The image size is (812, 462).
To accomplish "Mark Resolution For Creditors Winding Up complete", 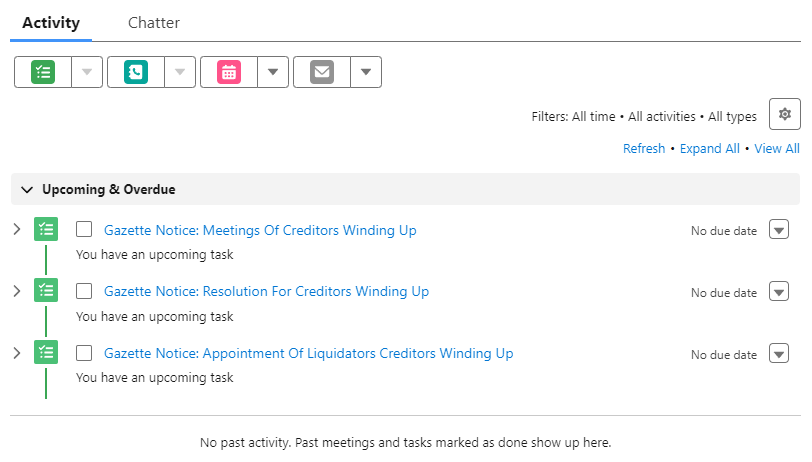I will [x=84, y=291].
